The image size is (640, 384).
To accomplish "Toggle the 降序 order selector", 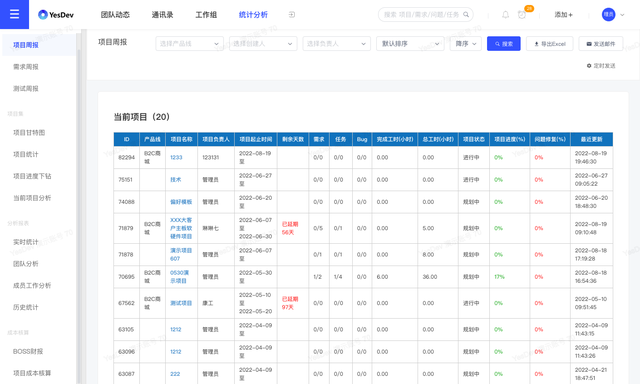I will click(x=466, y=44).
